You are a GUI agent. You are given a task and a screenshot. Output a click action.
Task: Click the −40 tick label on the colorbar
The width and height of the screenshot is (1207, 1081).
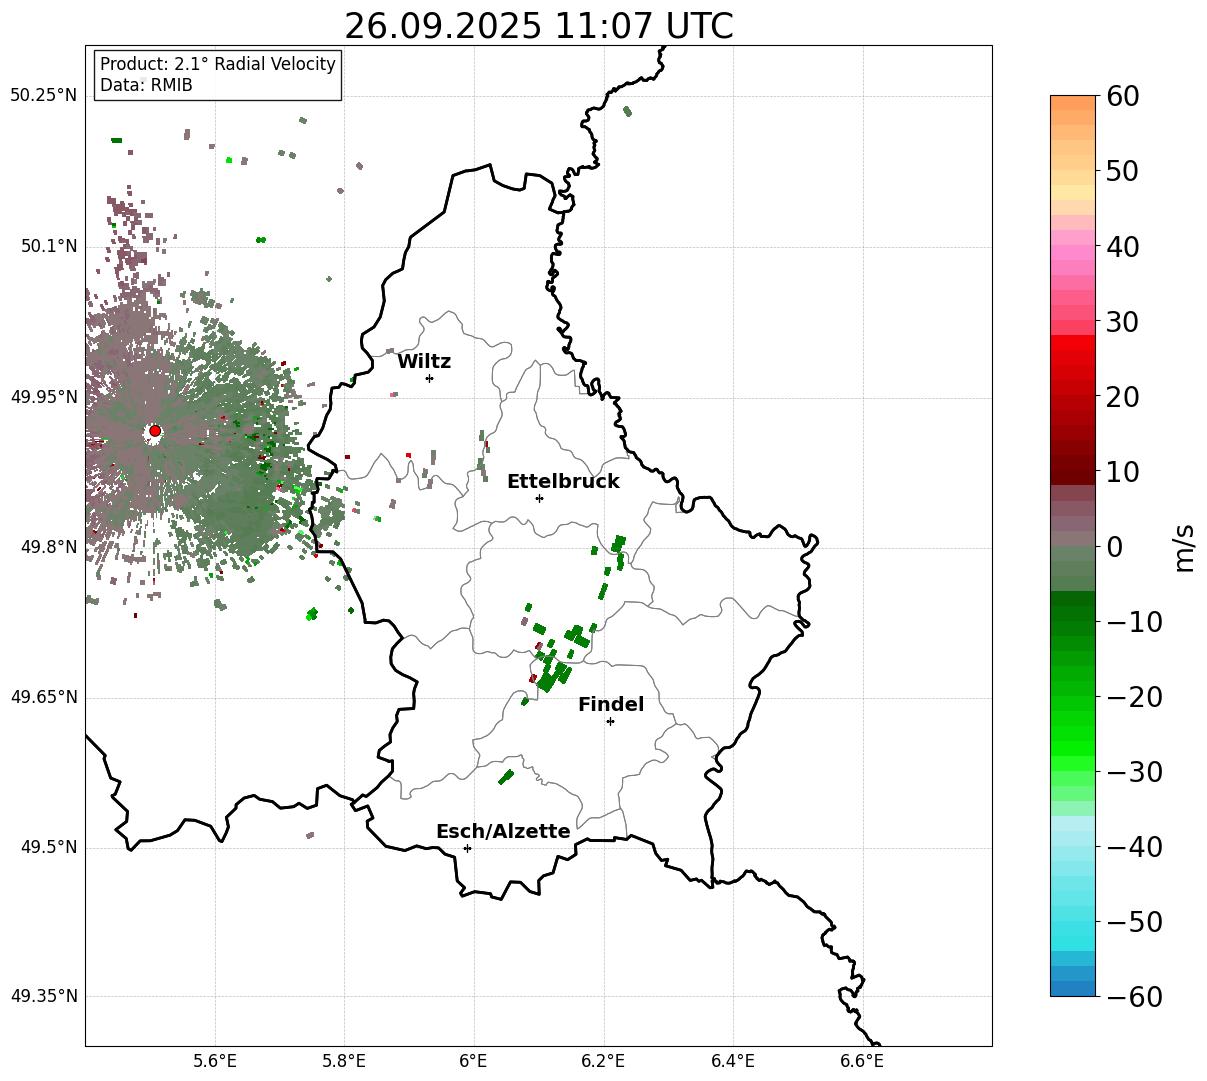point(1133,847)
